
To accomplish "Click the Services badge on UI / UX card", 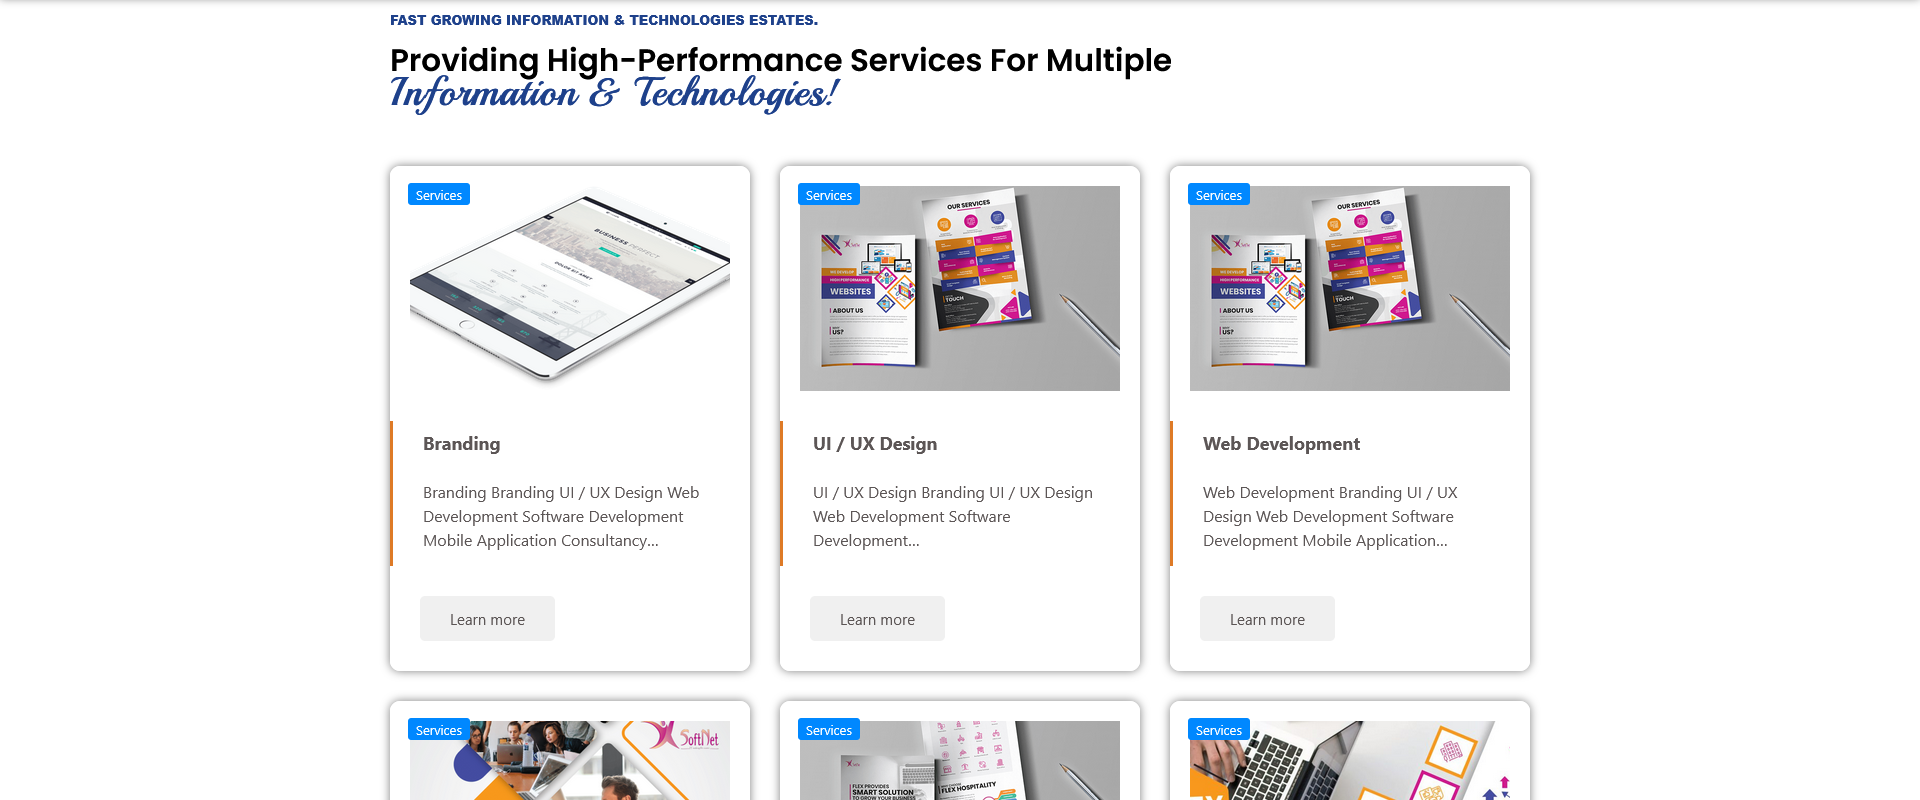I will click(x=829, y=195).
